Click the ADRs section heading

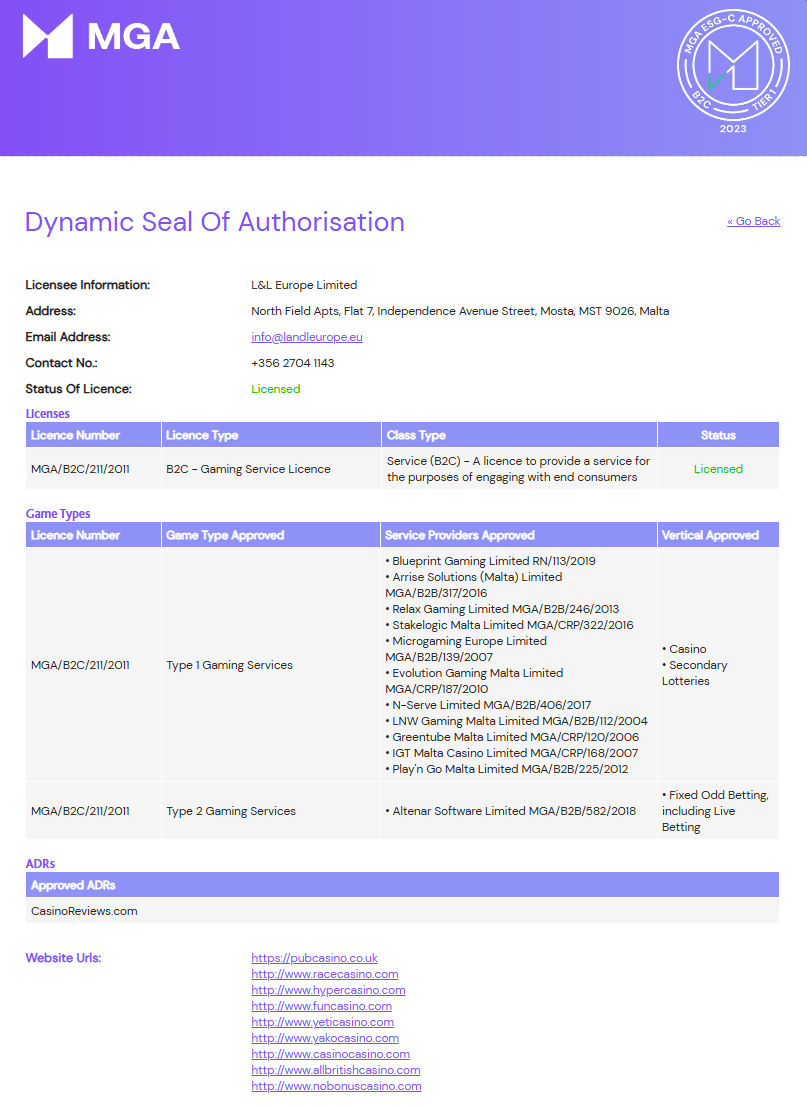tap(40, 863)
